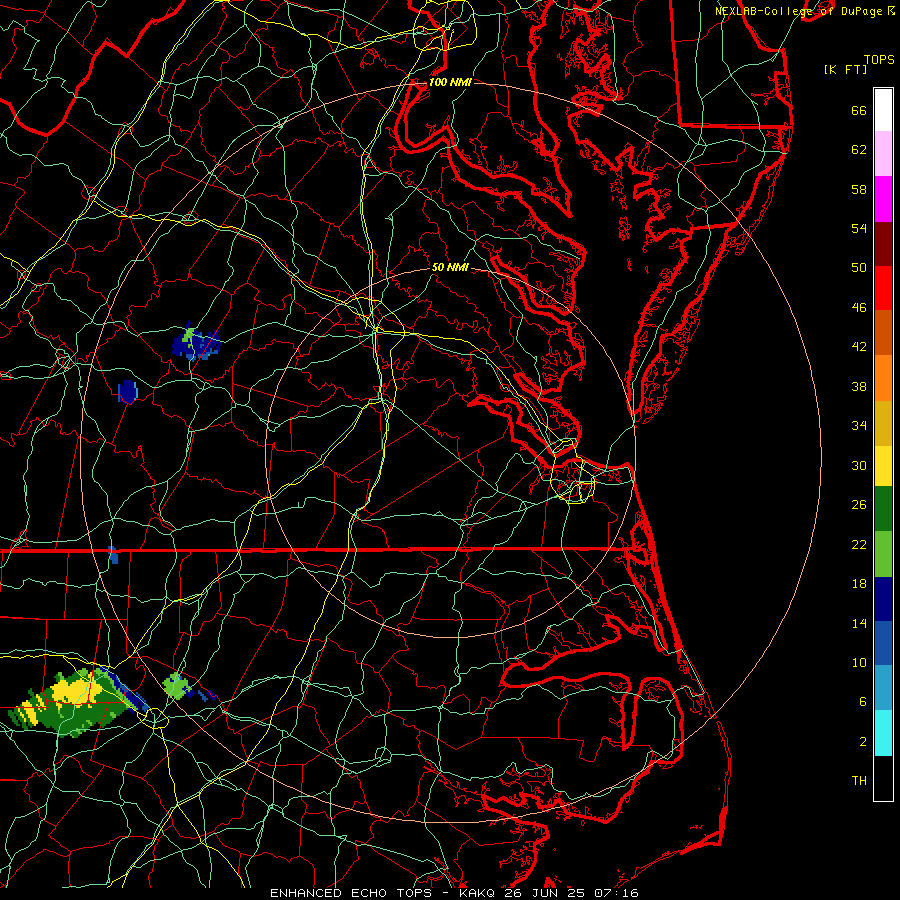Click the 66 label on the legend

[859, 111]
